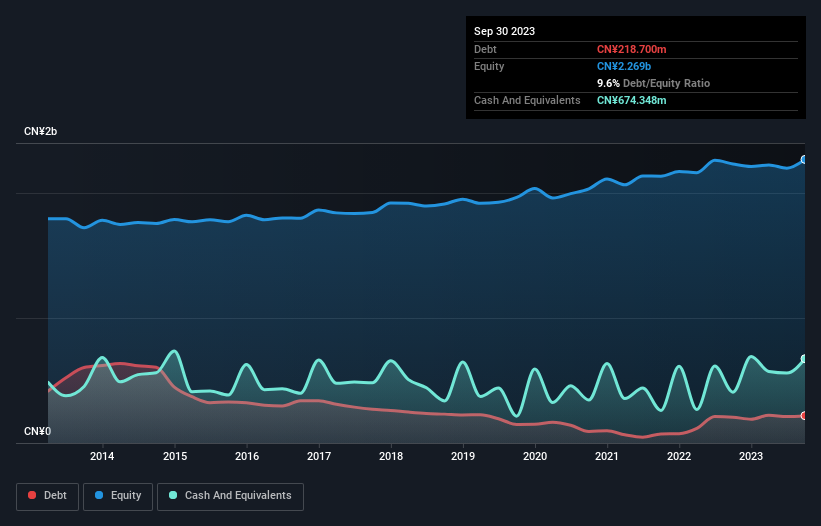Click the Sep 30 2023 tooltip date
821x526 pixels.
[504, 31]
